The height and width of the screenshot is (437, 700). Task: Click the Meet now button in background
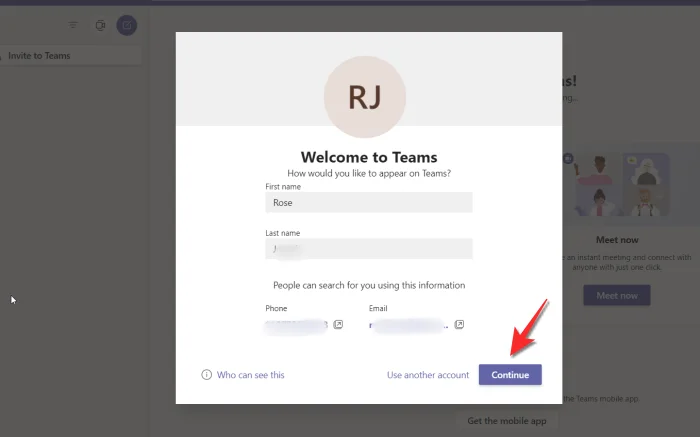[617, 295]
